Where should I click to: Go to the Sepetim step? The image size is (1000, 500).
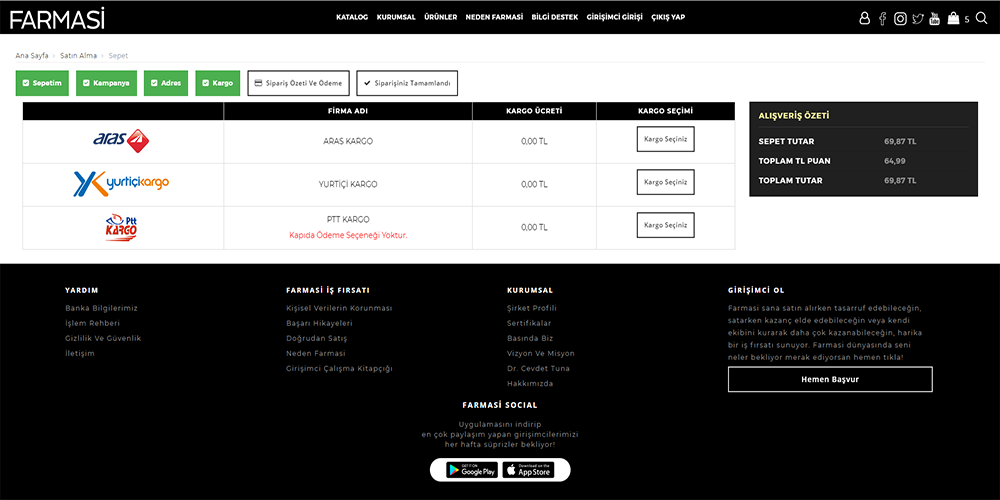point(42,84)
